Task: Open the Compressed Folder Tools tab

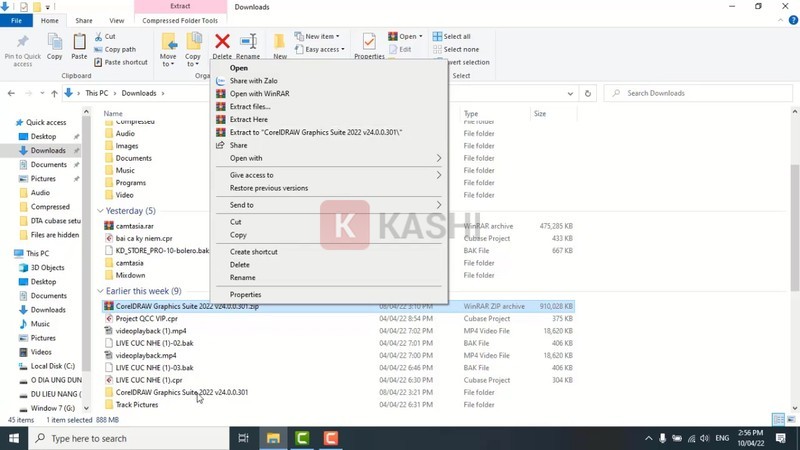Action: point(180,20)
